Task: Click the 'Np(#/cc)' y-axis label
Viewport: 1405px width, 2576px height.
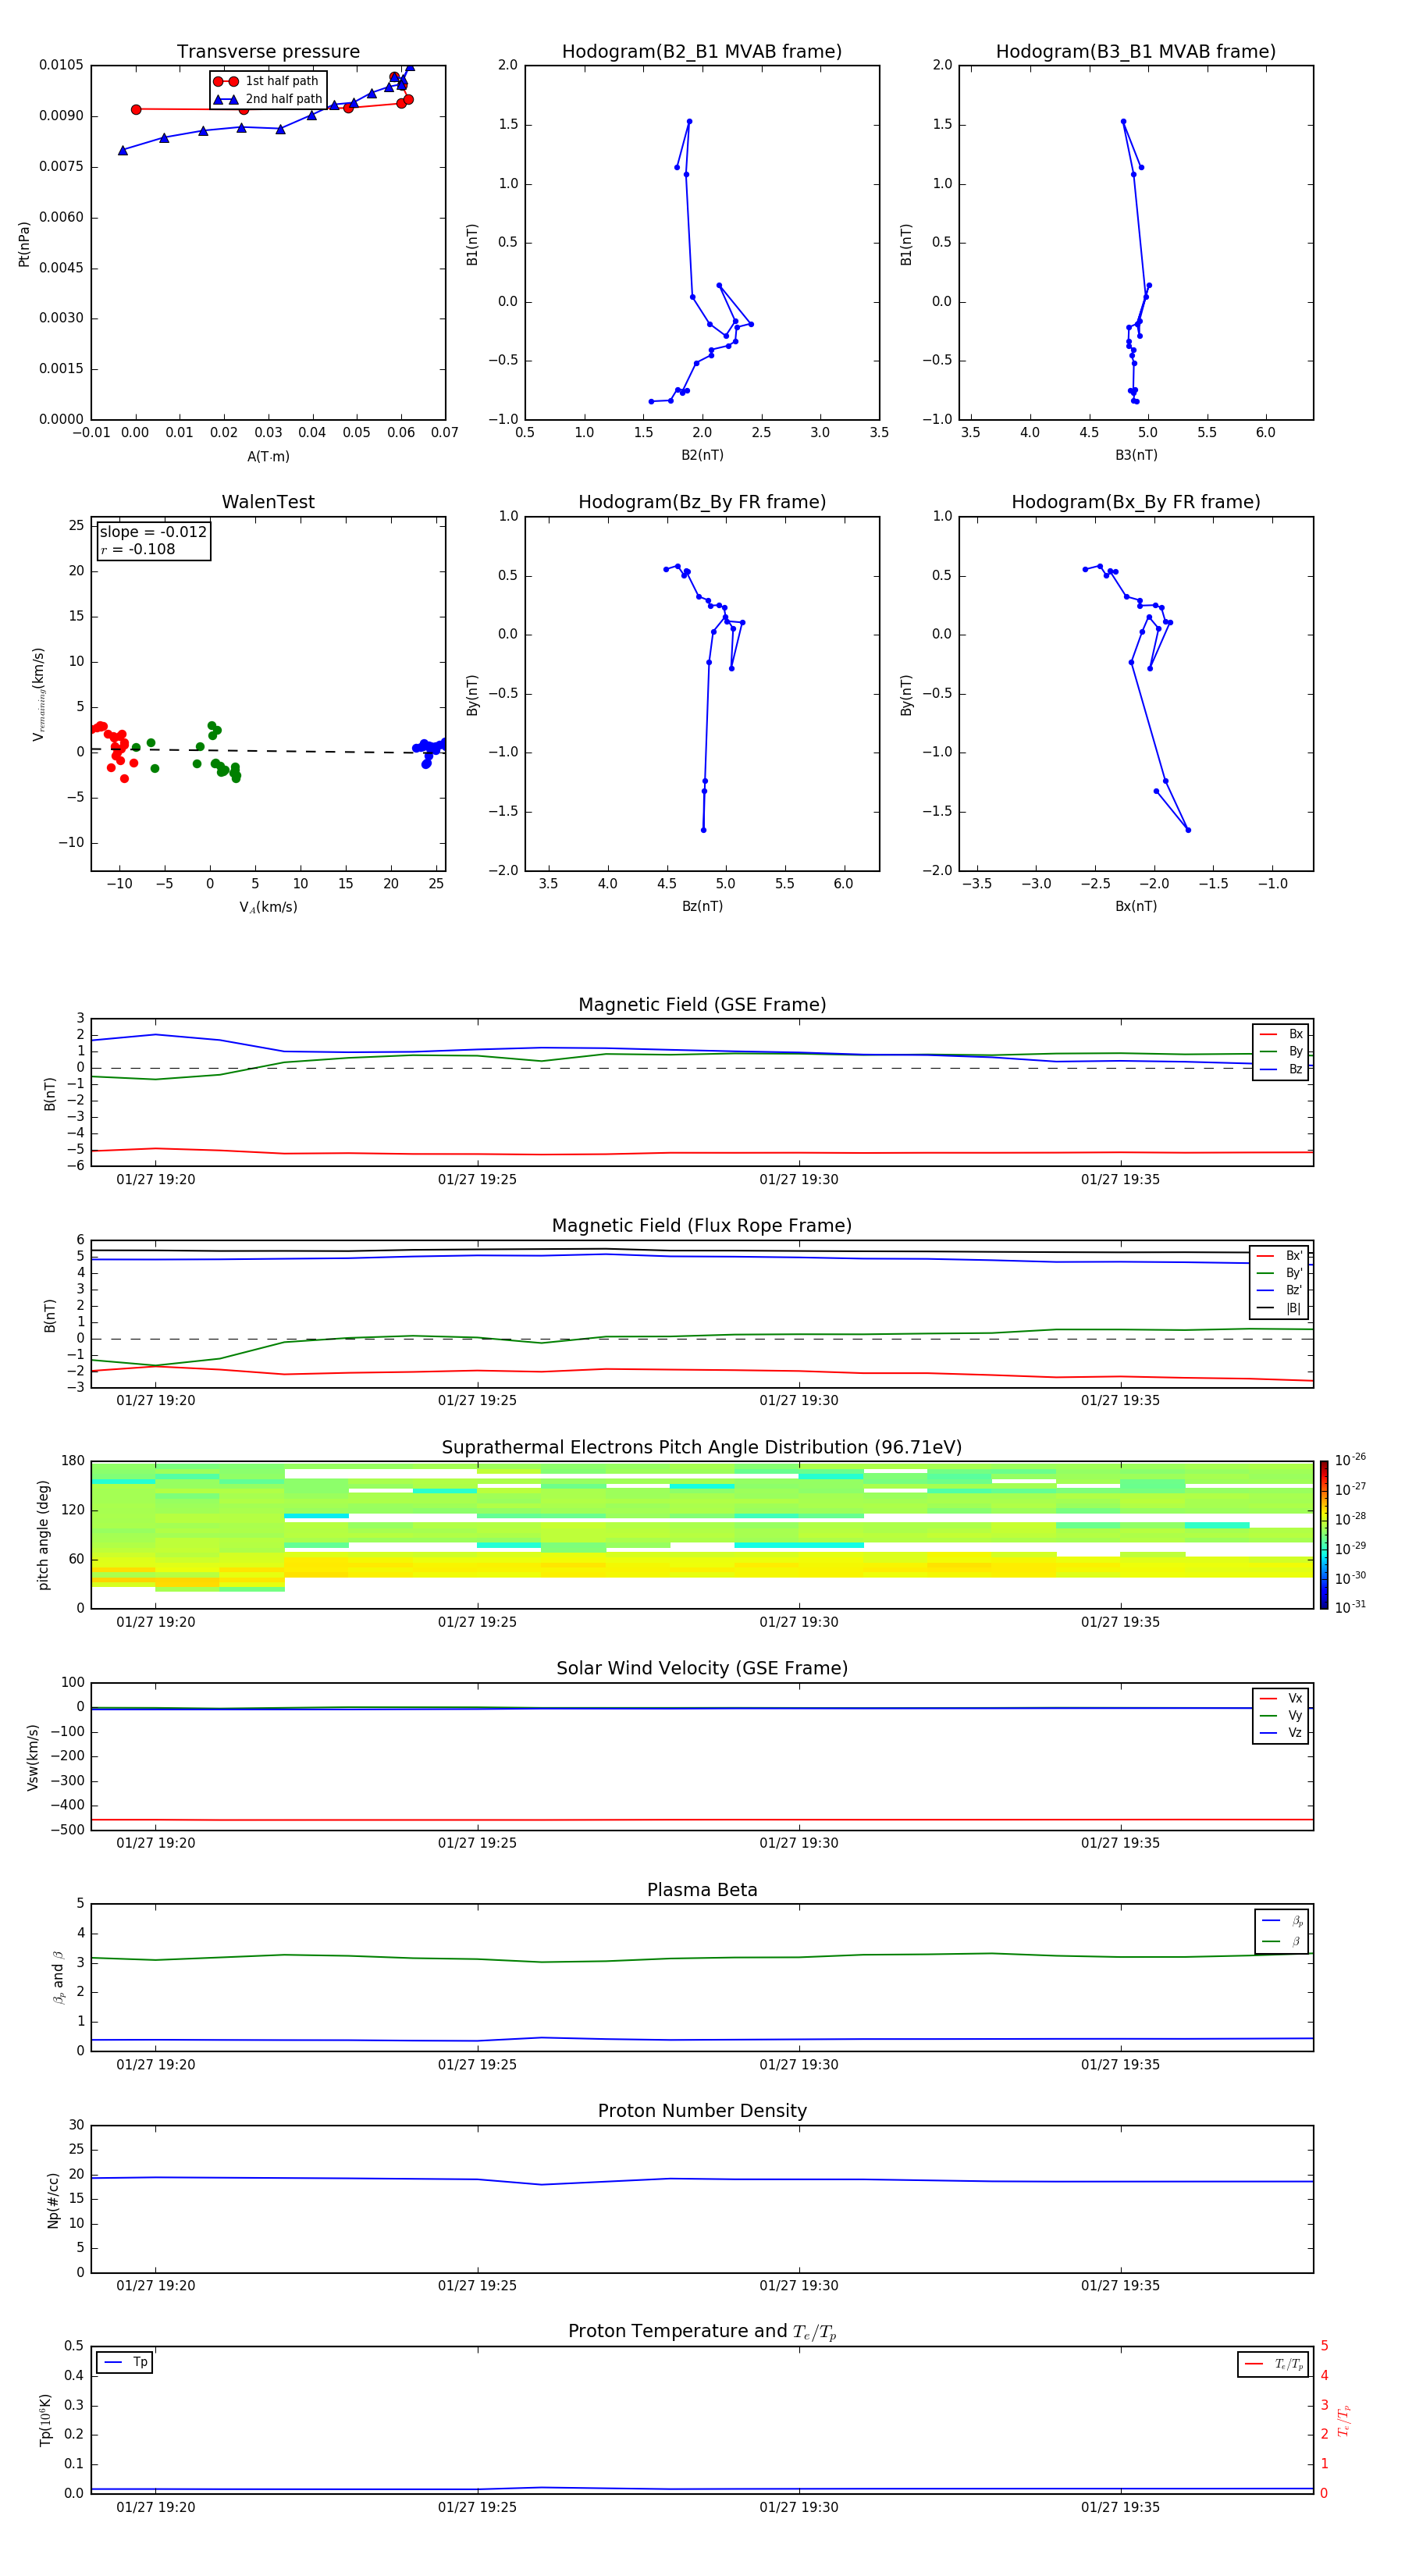Action: [53, 2200]
